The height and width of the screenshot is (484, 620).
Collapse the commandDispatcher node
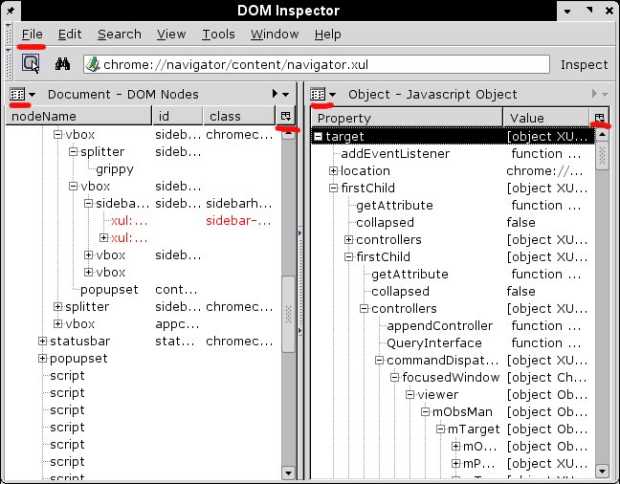[379, 360]
